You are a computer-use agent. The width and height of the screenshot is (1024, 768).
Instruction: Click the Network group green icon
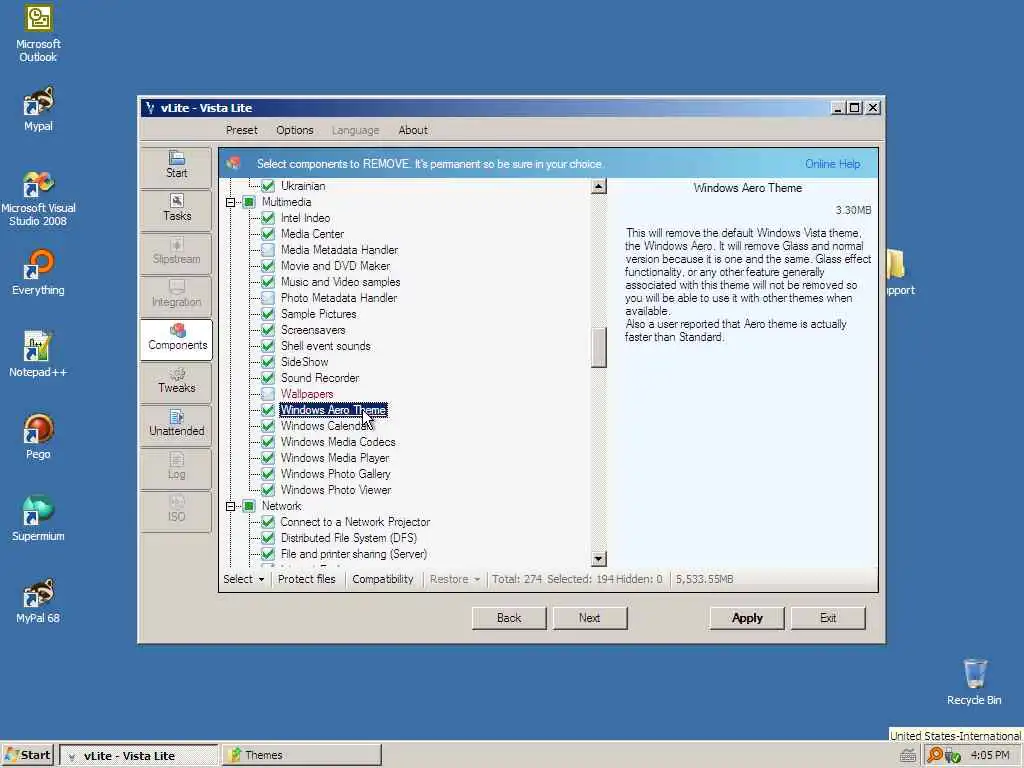(249, 505)
